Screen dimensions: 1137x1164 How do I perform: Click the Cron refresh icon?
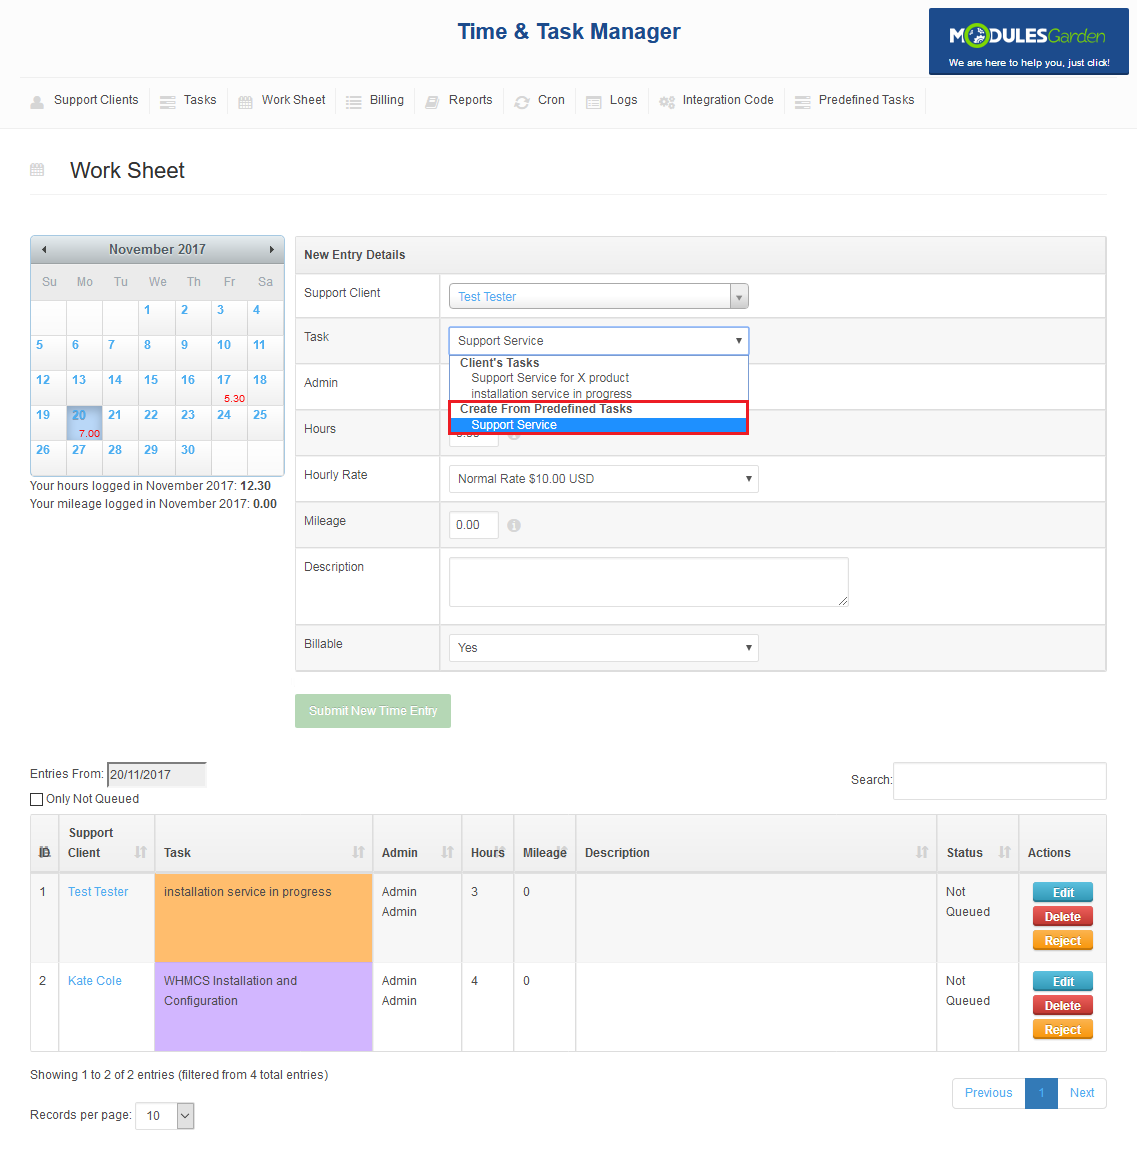tap(522, 102)
